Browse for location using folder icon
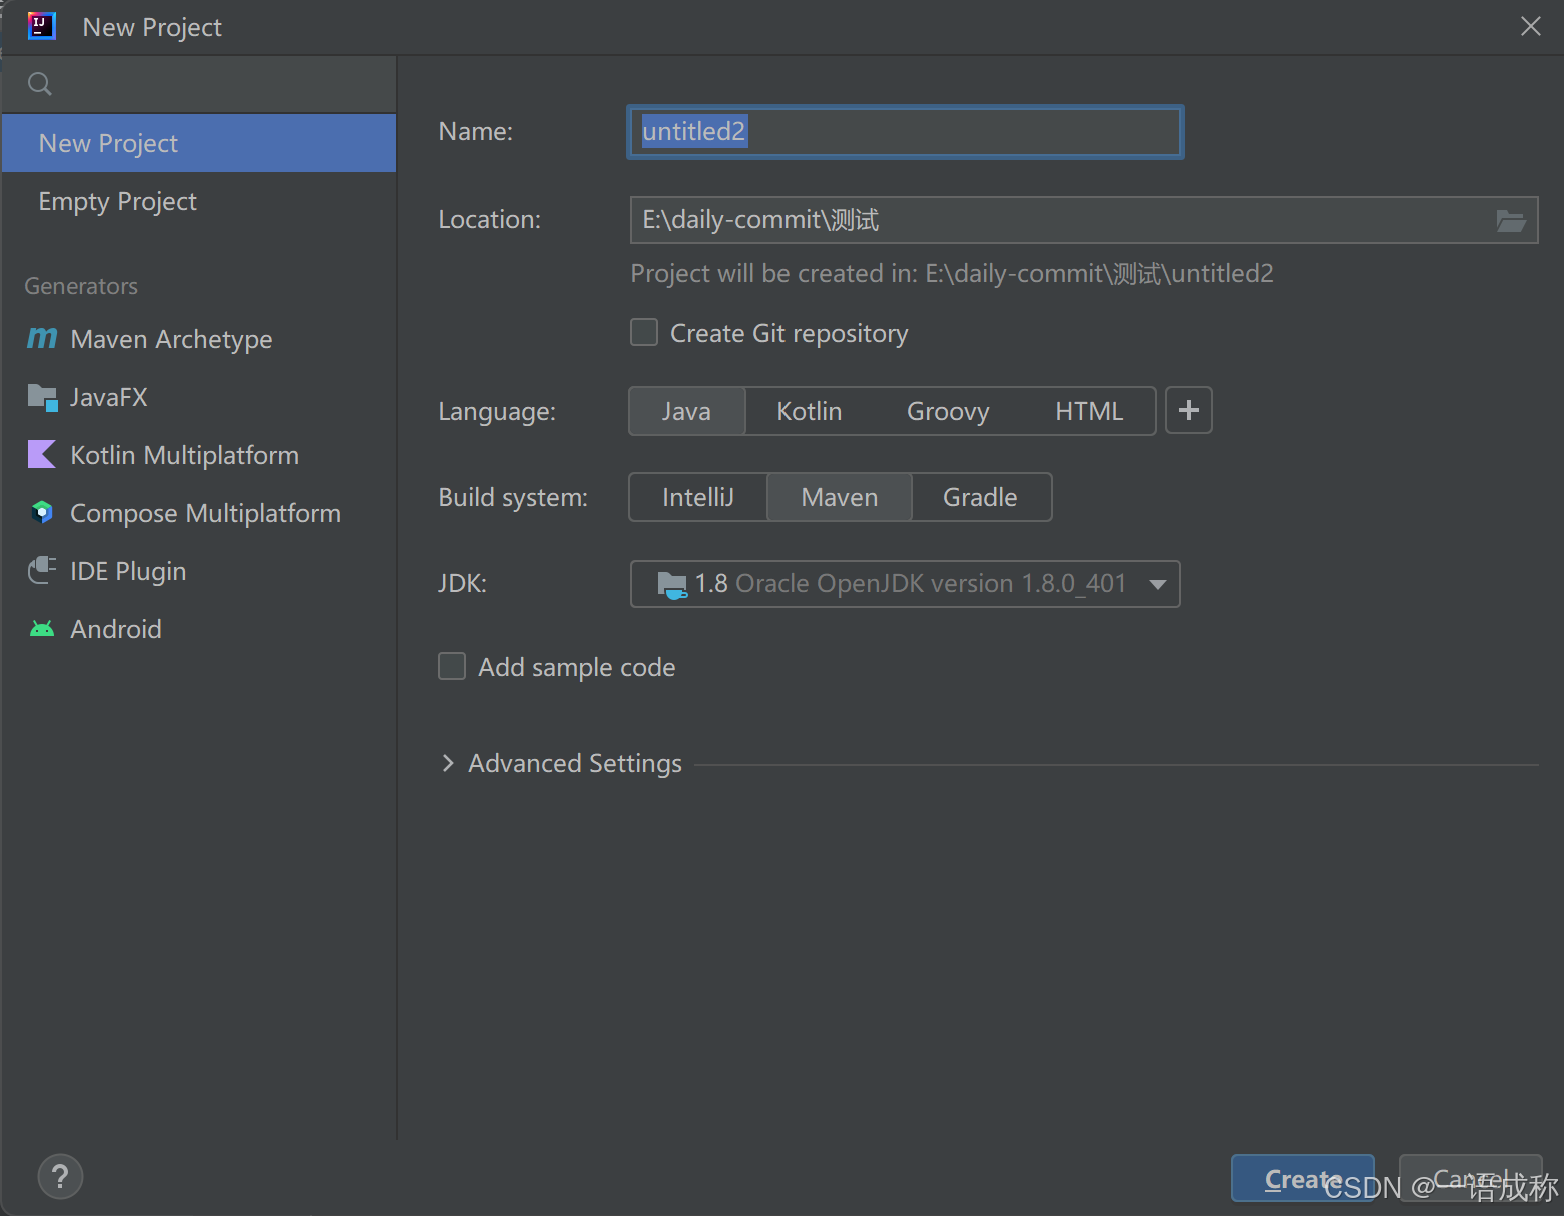The width and height of the screenshot is (1564, 1216). tap(1510, 220)
